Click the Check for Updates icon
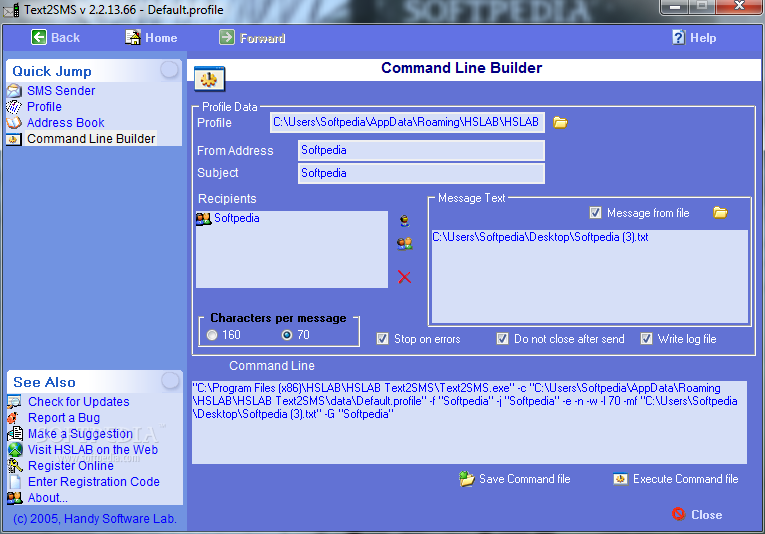This screenshot has width=765, height=534. [15, 402]
